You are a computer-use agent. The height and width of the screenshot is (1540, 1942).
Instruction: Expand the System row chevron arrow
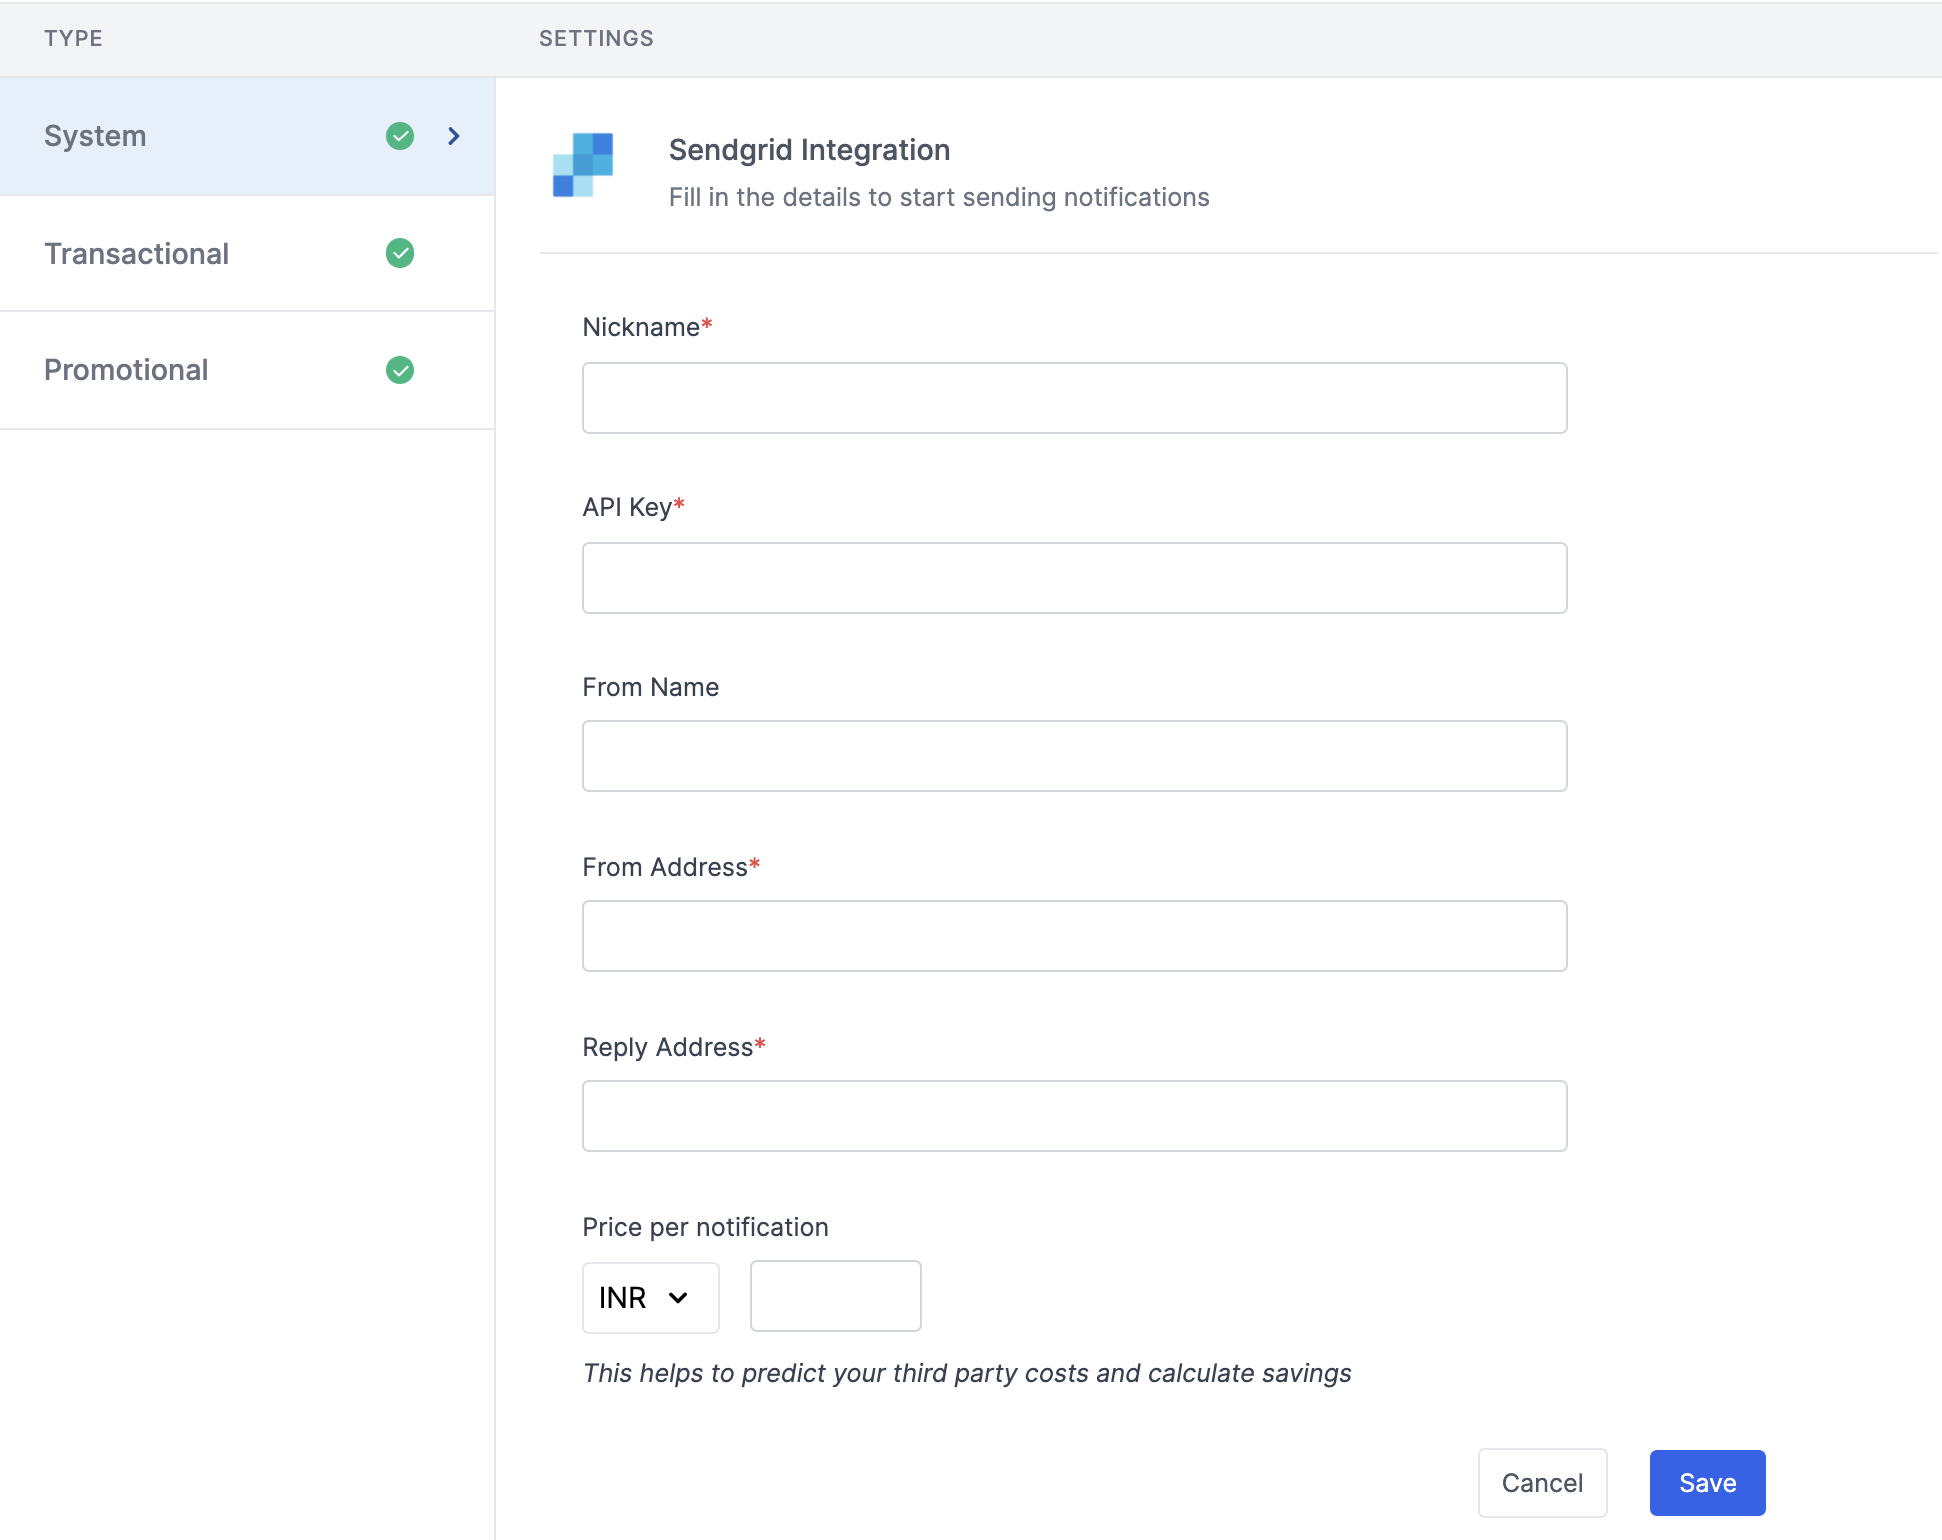point(454,136)
